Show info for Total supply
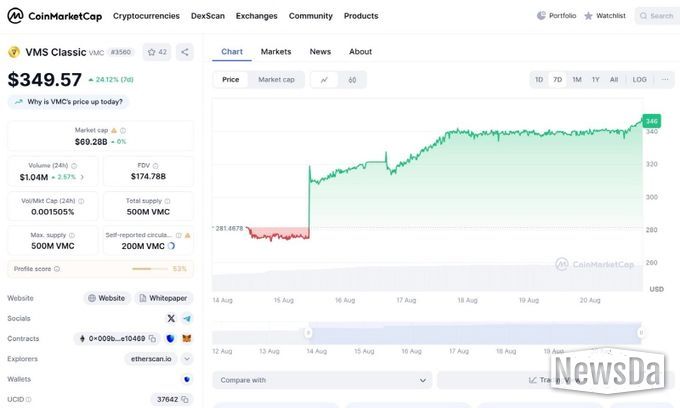Viewport: 680px width, 408px height. (167, 201)
